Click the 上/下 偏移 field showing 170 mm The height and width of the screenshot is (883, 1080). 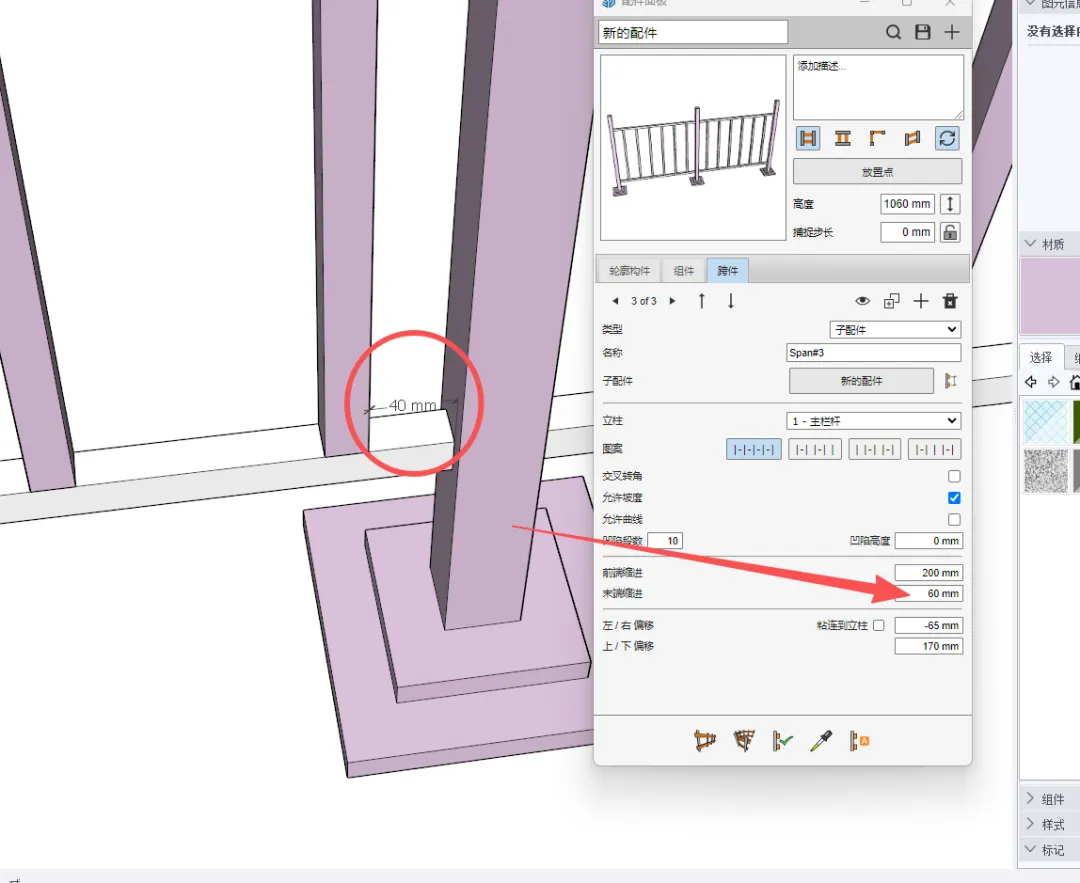[x=928, y=646]
